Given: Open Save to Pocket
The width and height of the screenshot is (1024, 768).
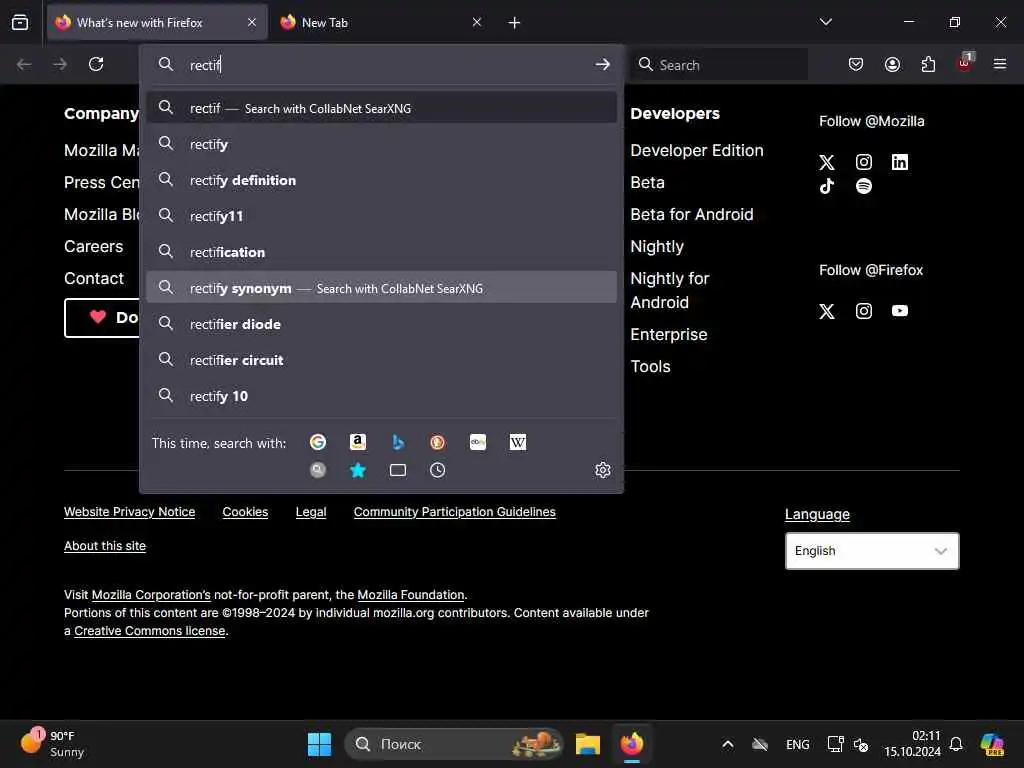Looking at the screenshot, I should click(x=856, y=64).
